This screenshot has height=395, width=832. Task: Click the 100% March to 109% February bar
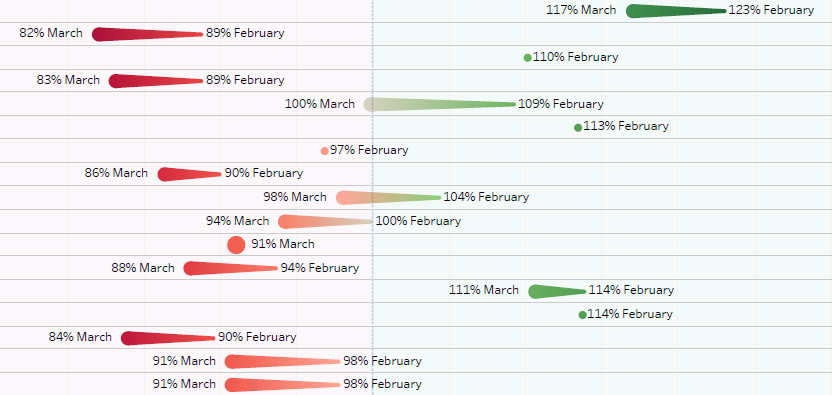click(x=439, y=104)
